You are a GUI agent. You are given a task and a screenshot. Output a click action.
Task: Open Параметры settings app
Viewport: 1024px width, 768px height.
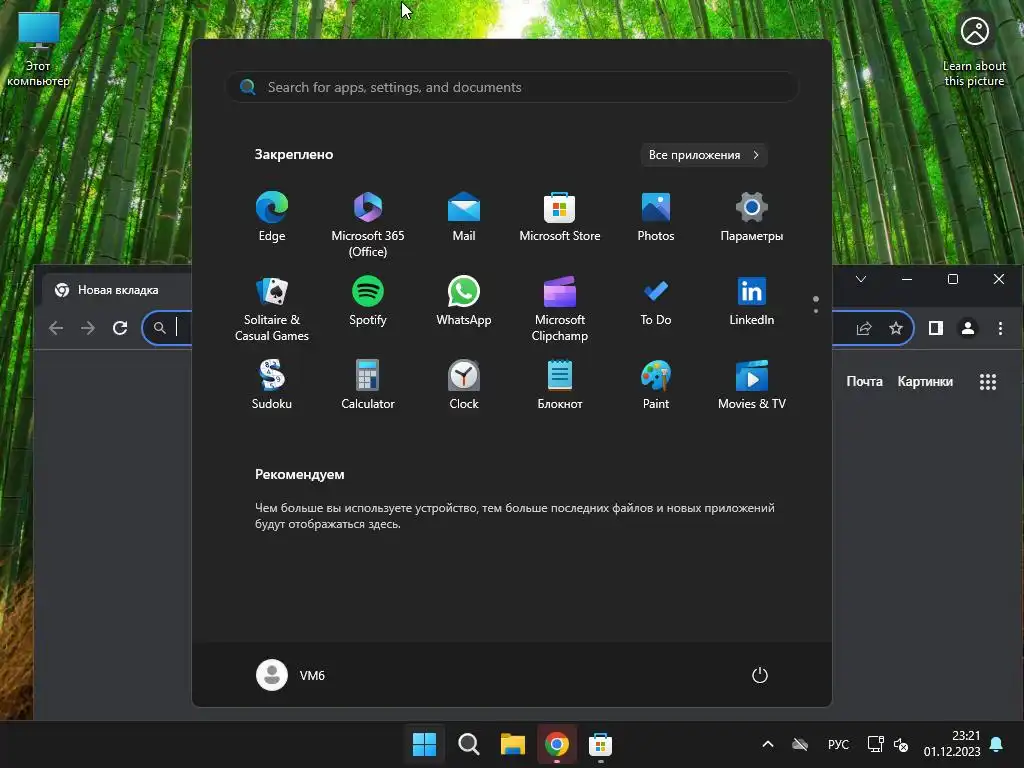pyautogui.click(x=752, y=217)
